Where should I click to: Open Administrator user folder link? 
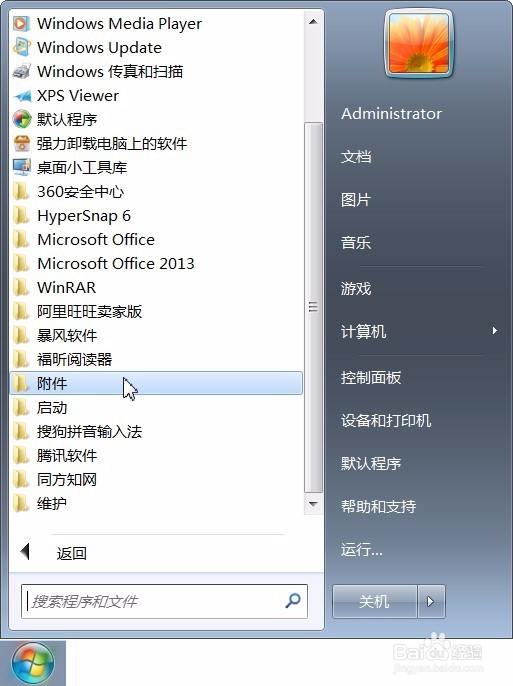(391, 114)
